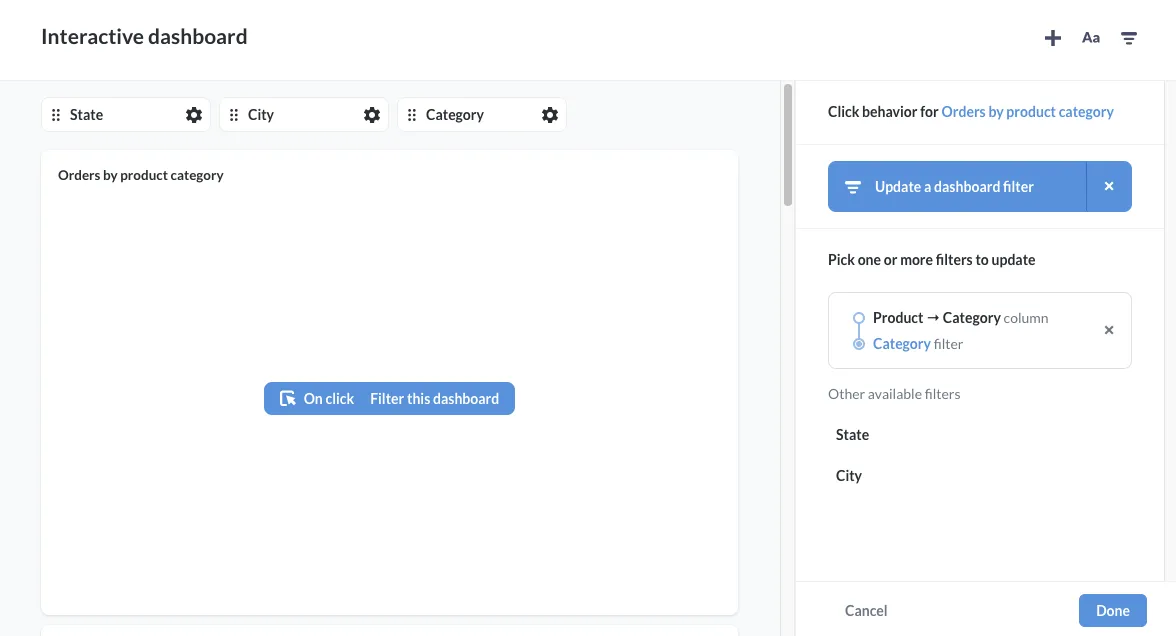Click the blue Category filter label
Image resolution: width=1176 pixels, height=636 pixels.
[901, 344]
